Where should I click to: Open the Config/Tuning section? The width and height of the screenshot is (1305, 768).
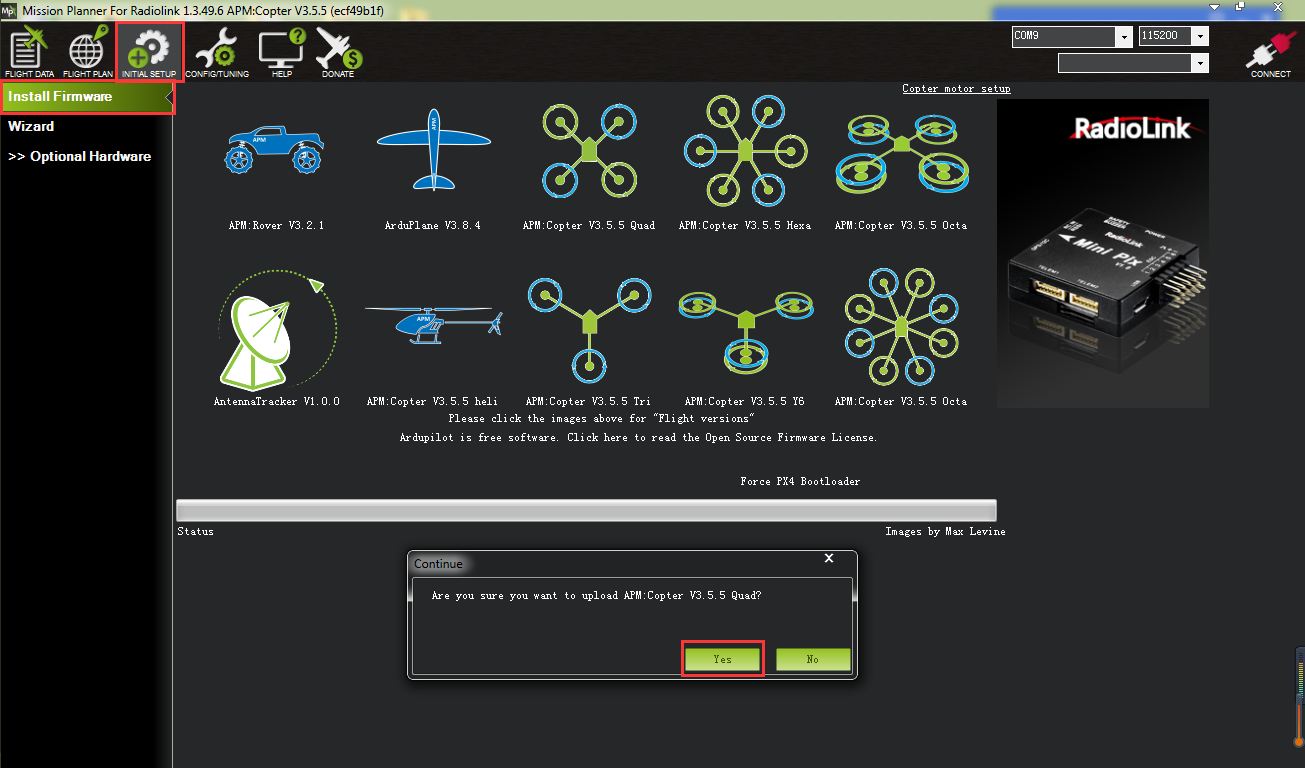click(x=216, y=52)
